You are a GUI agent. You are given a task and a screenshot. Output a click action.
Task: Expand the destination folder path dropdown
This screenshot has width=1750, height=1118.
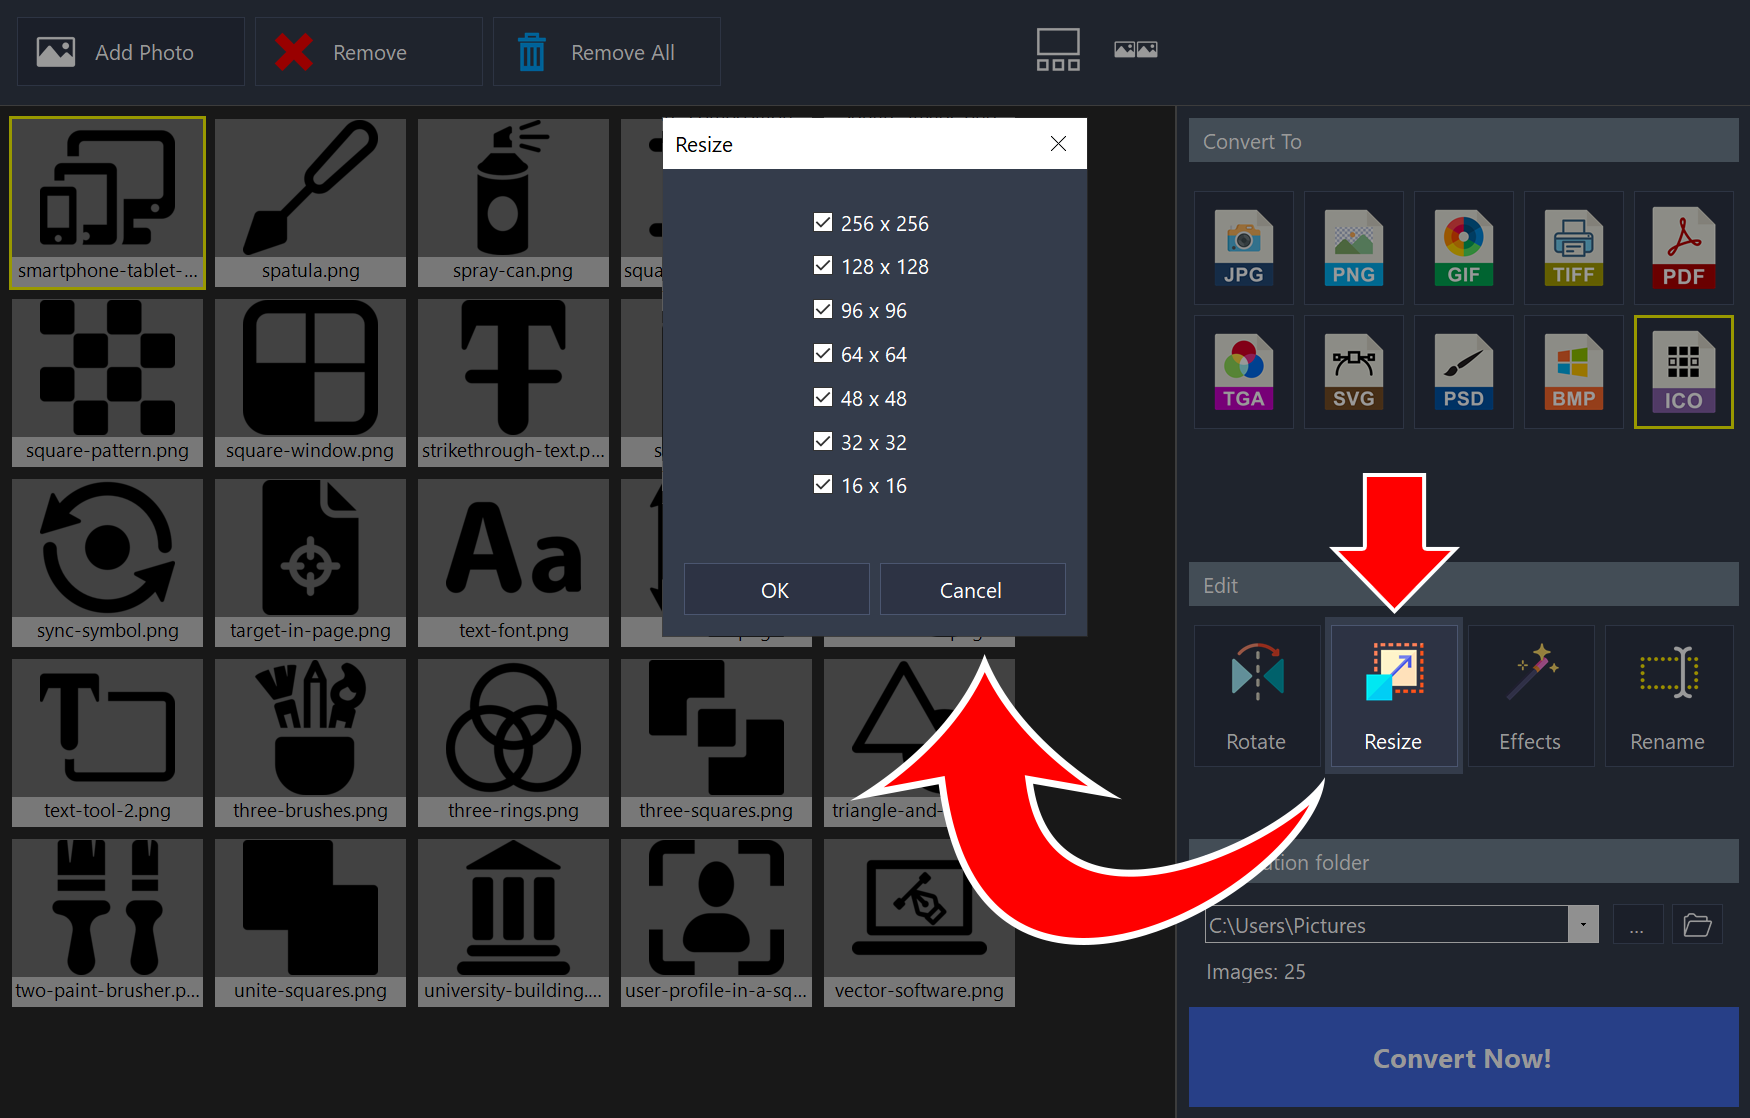point(1583,925)
